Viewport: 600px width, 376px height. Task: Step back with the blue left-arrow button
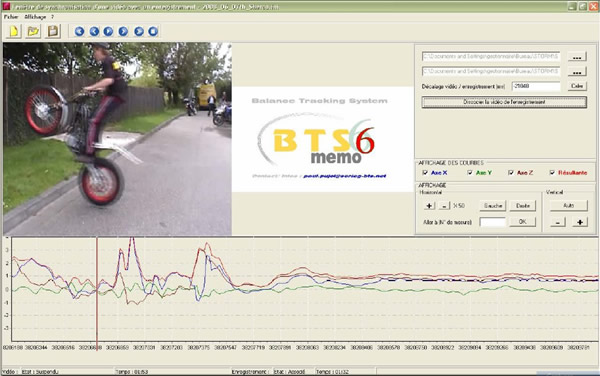(94, 31)
